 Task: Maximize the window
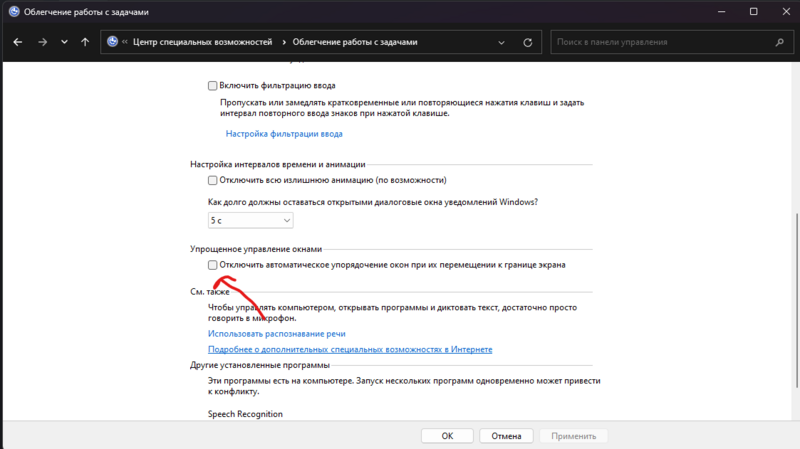click(x=754, y=12)
